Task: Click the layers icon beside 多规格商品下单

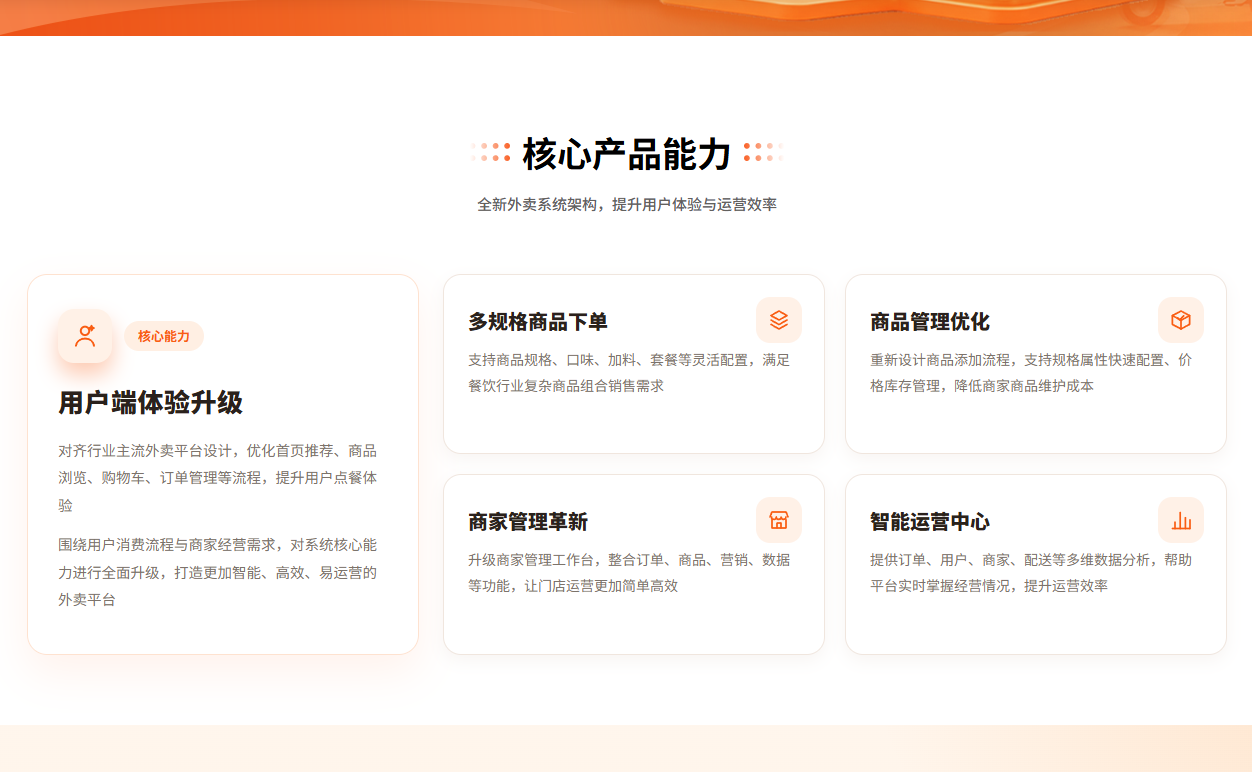Action: pyautogui.click(x=779, y=320)
